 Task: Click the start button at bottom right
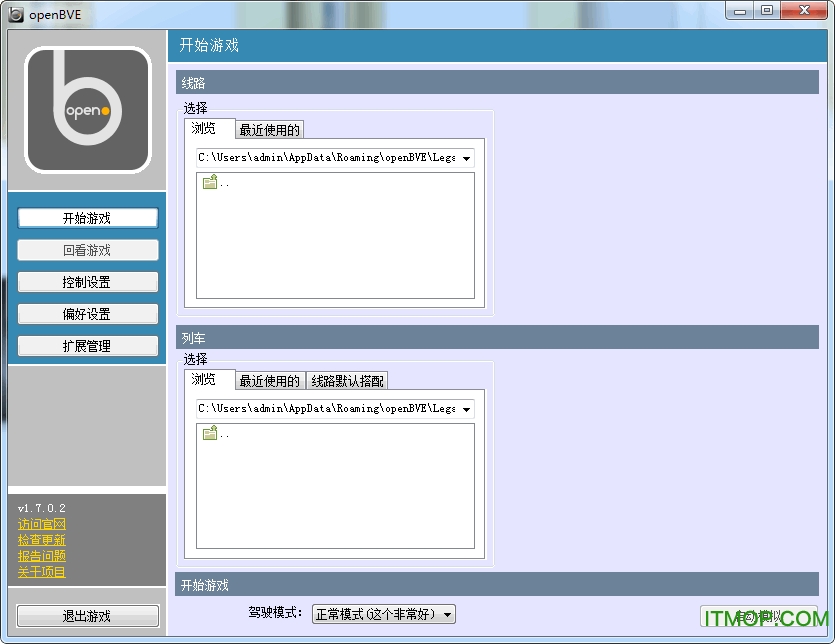pyautogui.click(x=759, y=616)
